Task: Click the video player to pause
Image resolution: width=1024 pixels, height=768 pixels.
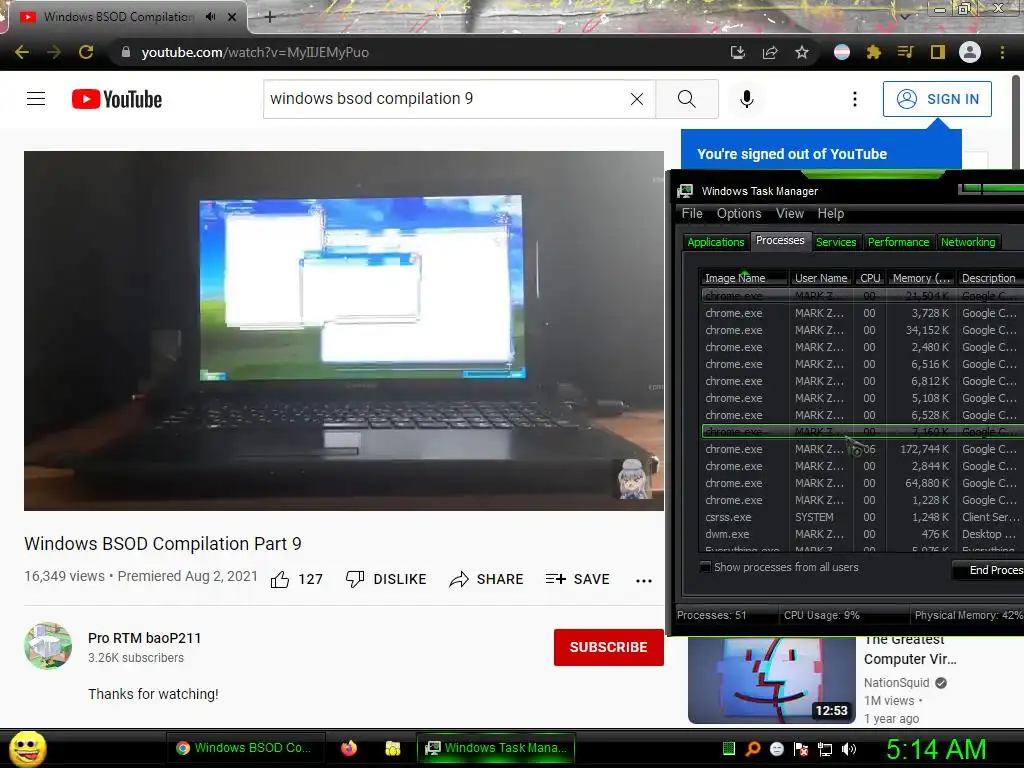Action: tap(344, 331)
